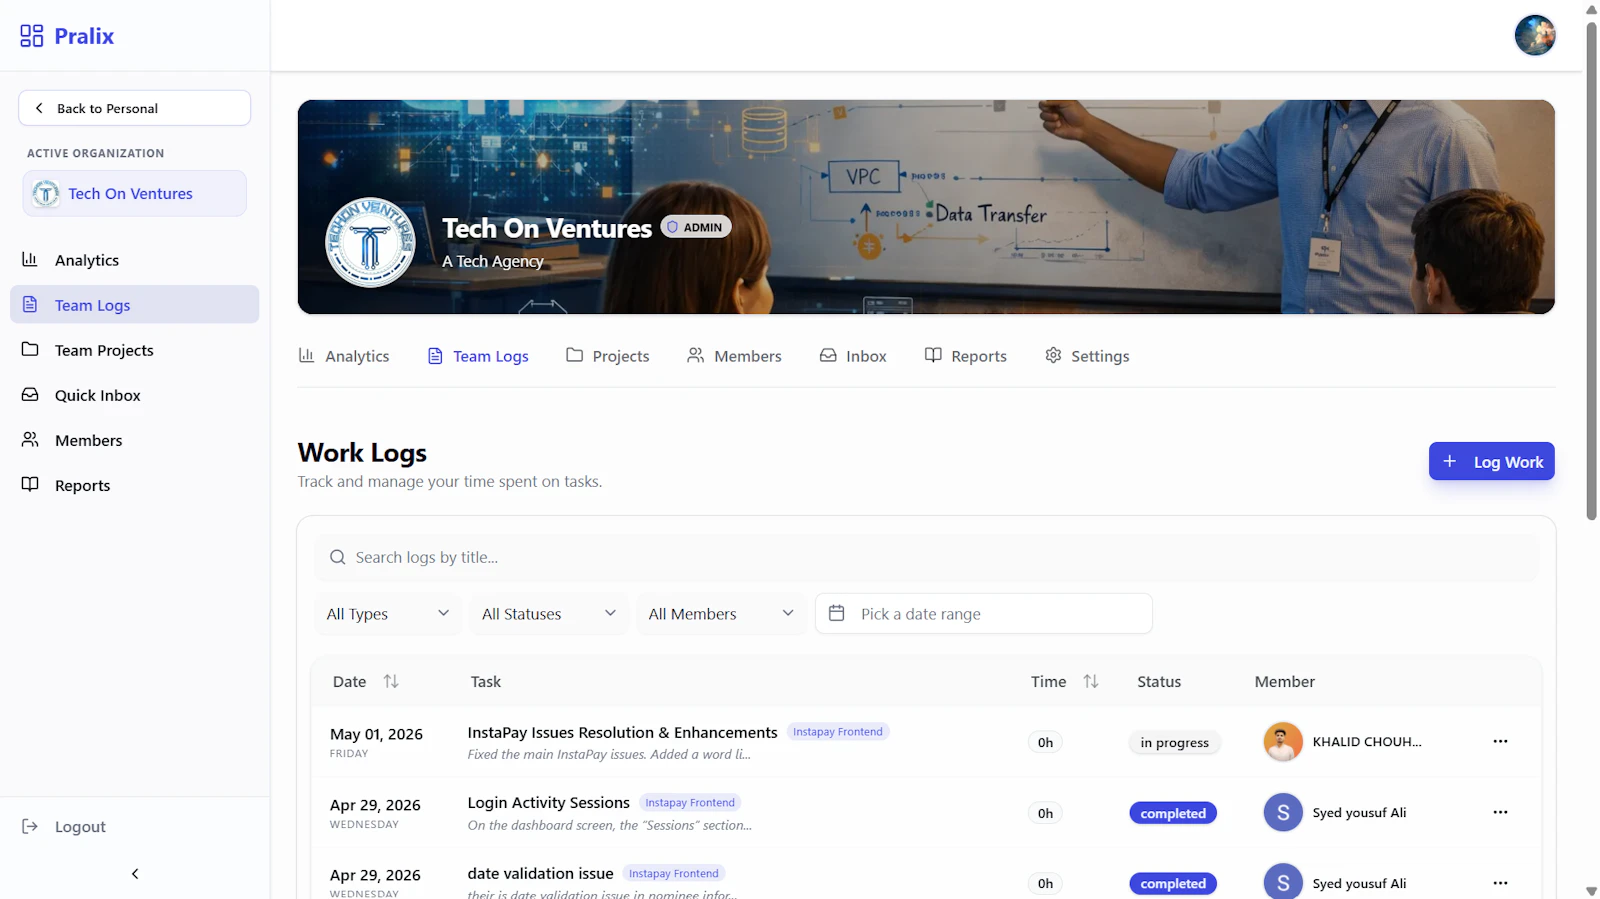The image size is (1600, 899).
Task: Open the Settings tab
Action: click(x=1087, y=356)
